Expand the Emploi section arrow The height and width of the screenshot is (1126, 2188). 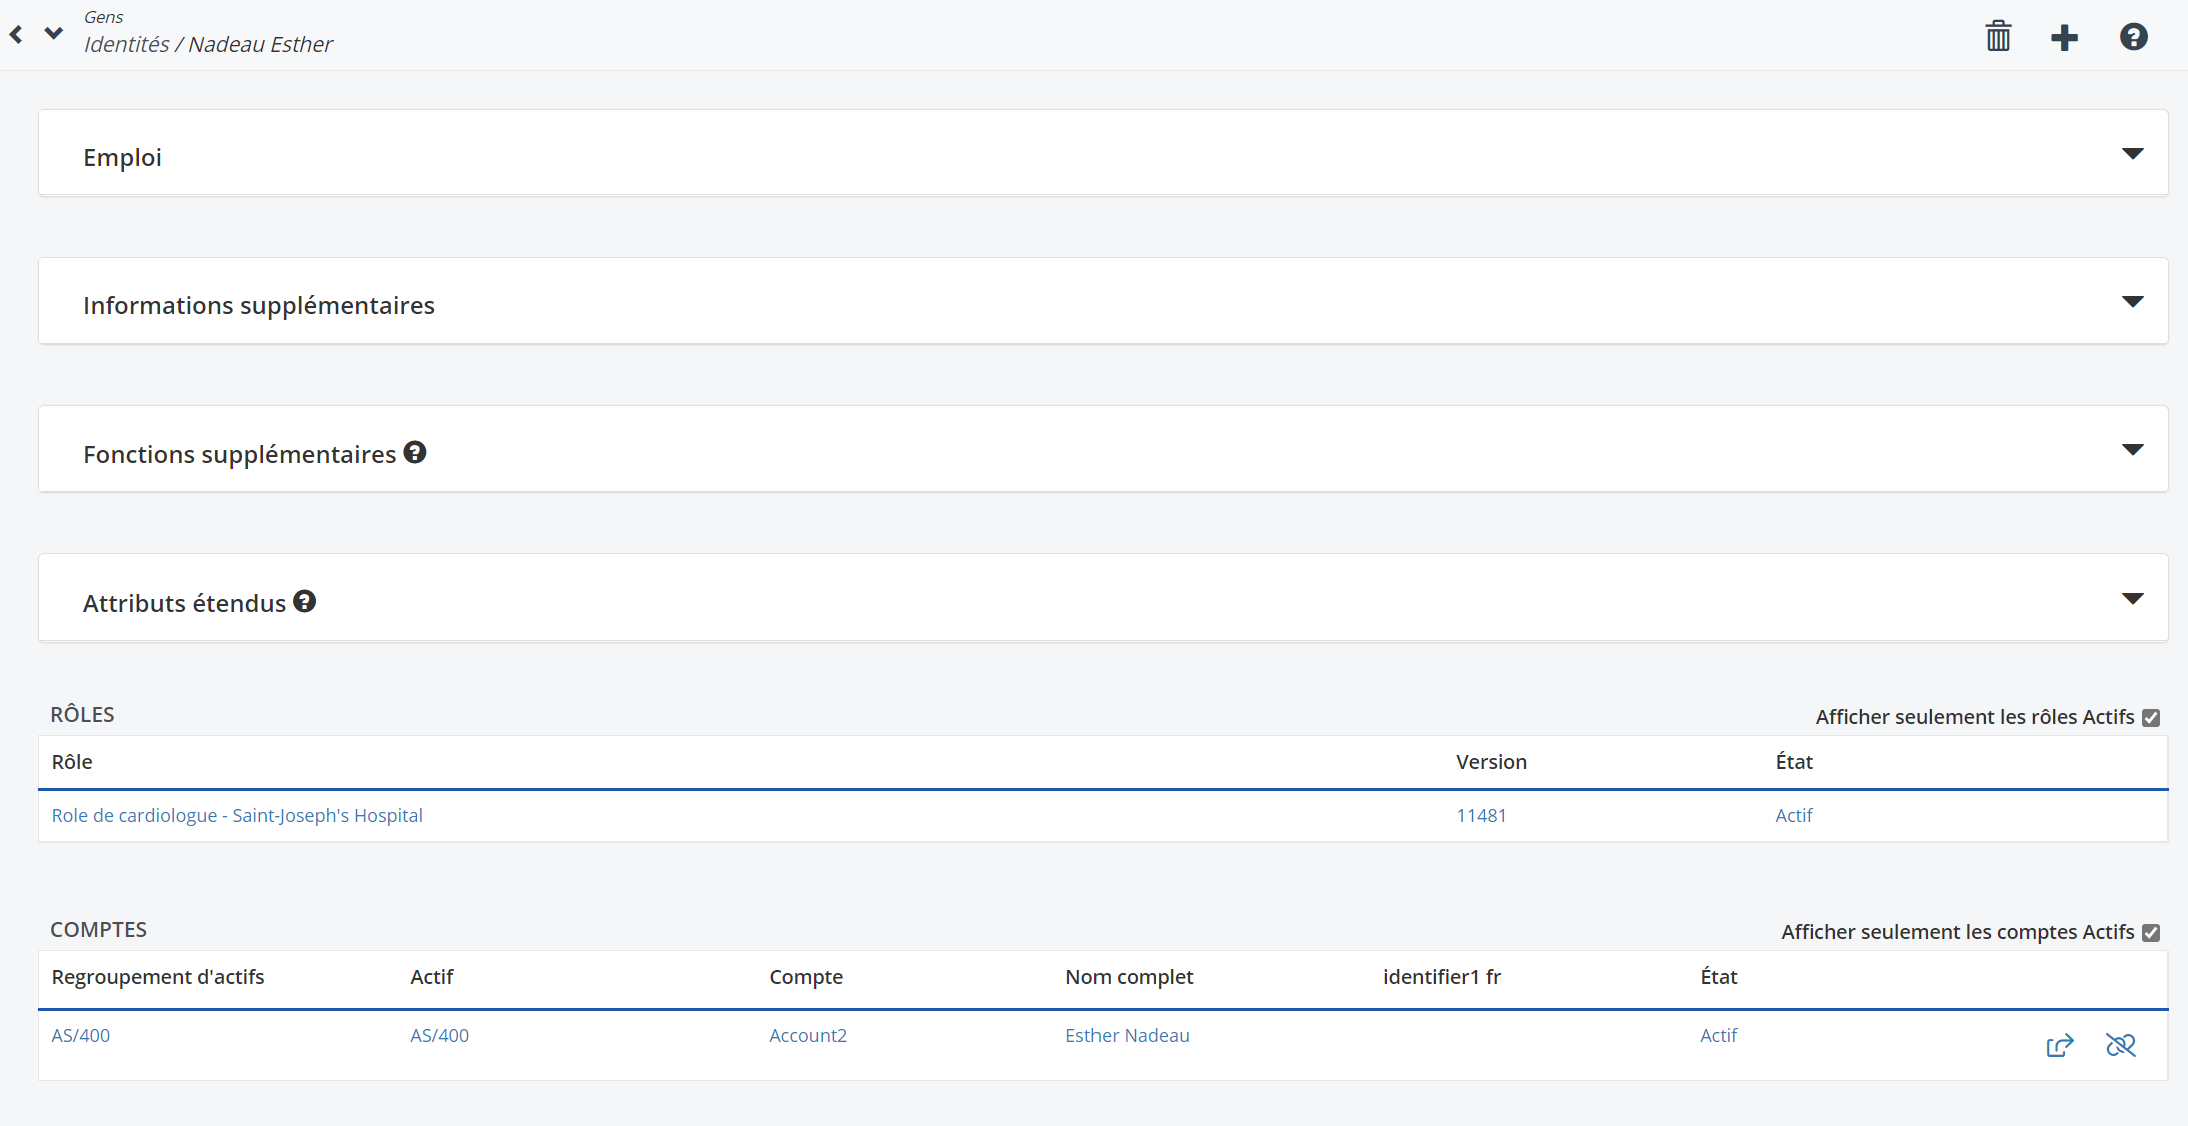tap(2132, 154)
